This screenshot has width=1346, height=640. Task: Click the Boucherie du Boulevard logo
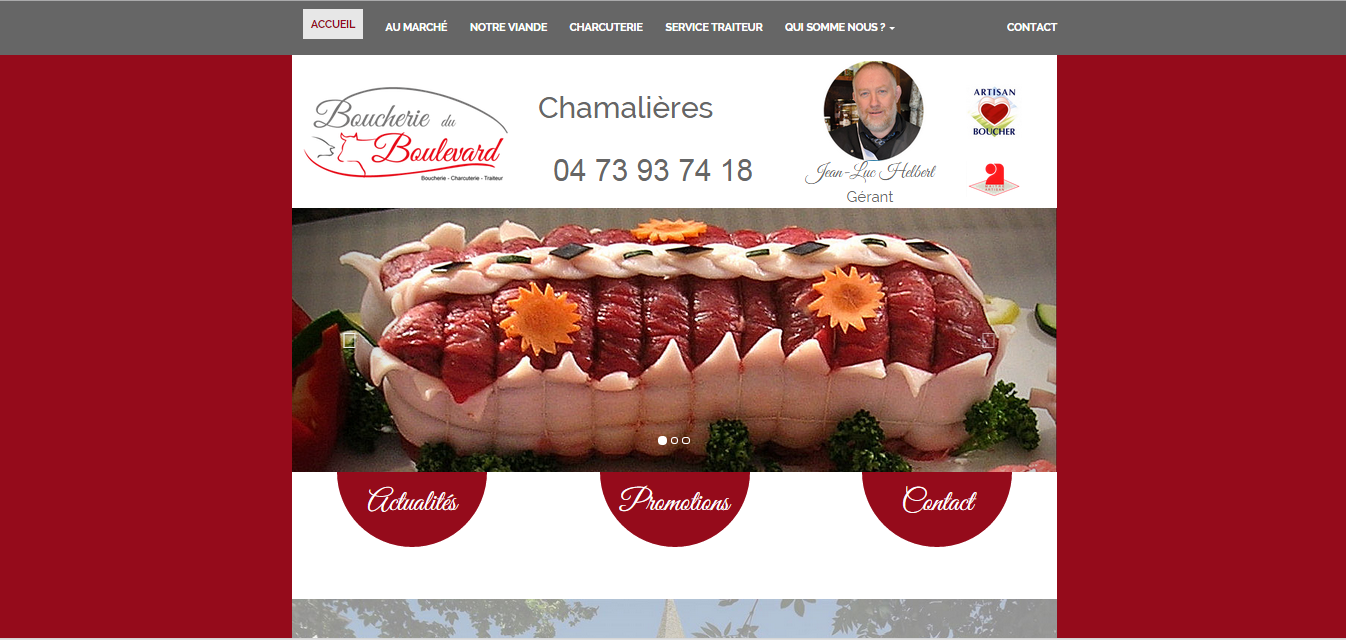406,134
